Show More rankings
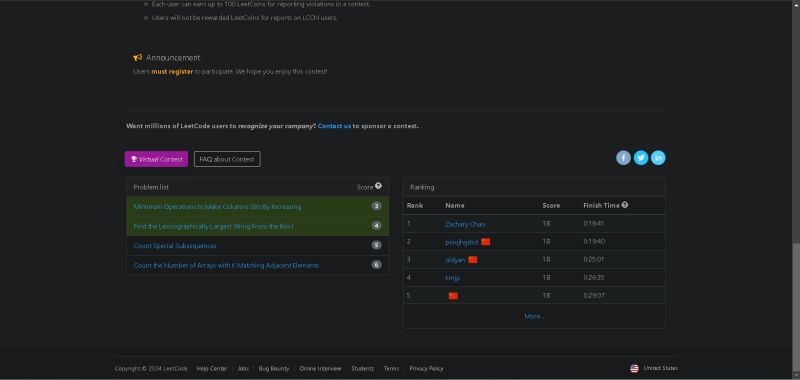The width and height of the screenshot is (800, 380). pyautogui.click(x=534, y=316)
